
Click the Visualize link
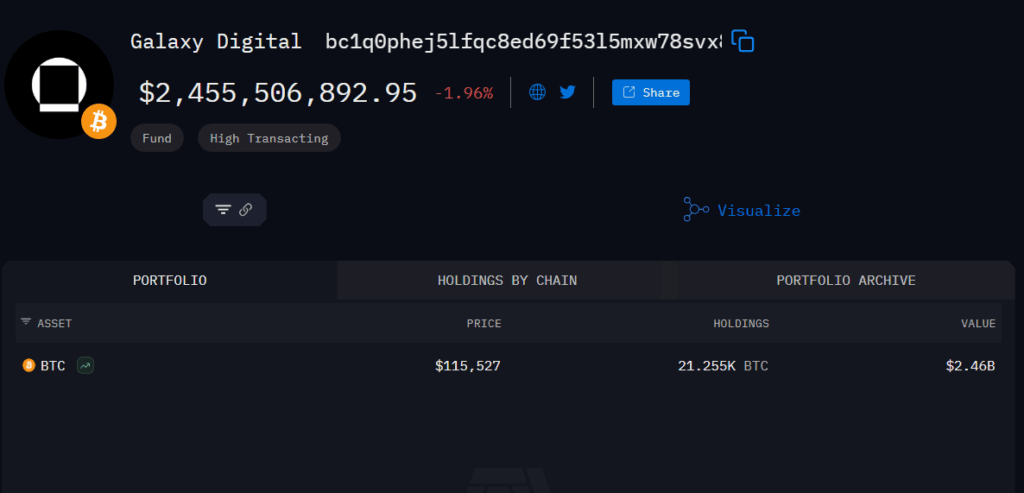pyautogui.click(x=759, y=210)
